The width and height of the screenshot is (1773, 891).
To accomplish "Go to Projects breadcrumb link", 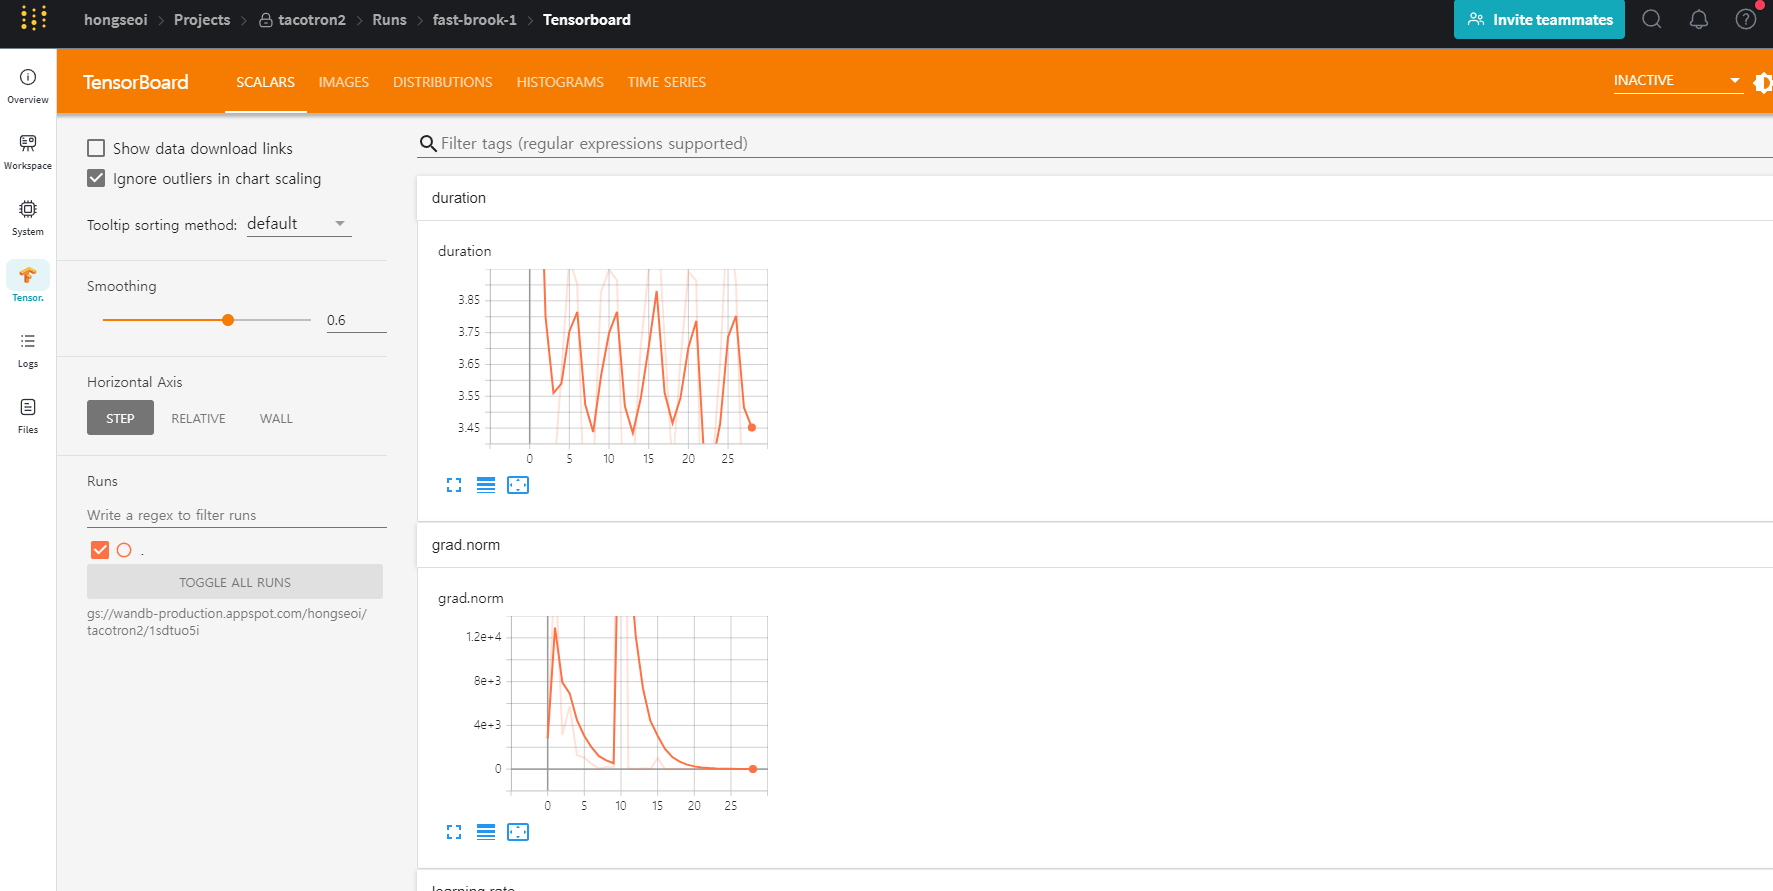I will [x=202, y=20].
